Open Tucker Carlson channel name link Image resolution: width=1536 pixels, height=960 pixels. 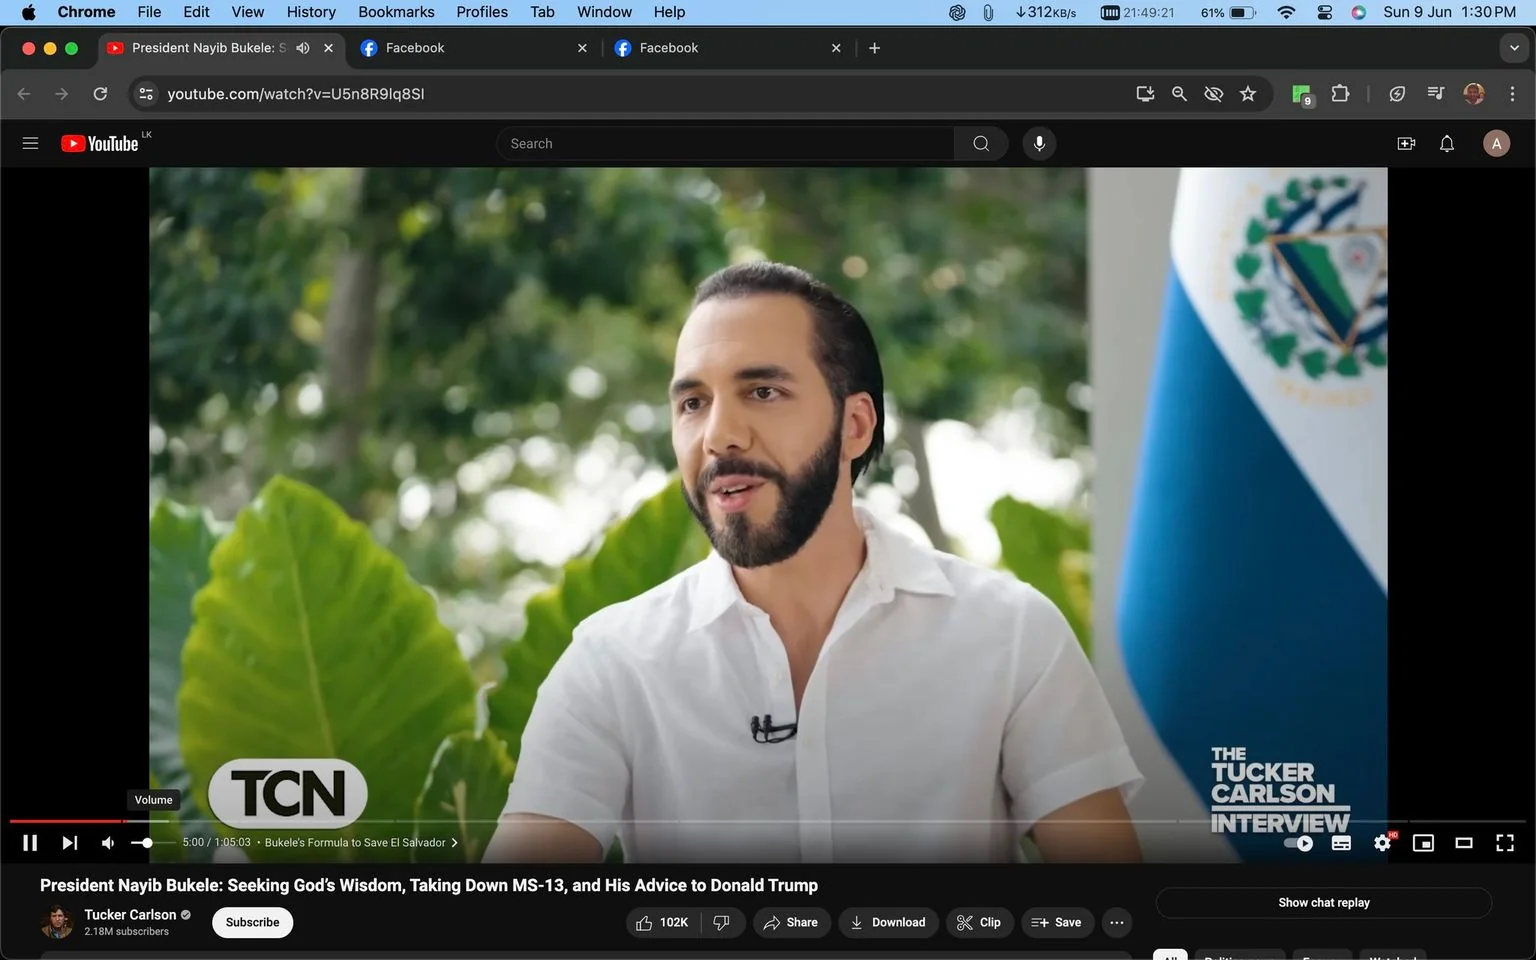(130, 914)
